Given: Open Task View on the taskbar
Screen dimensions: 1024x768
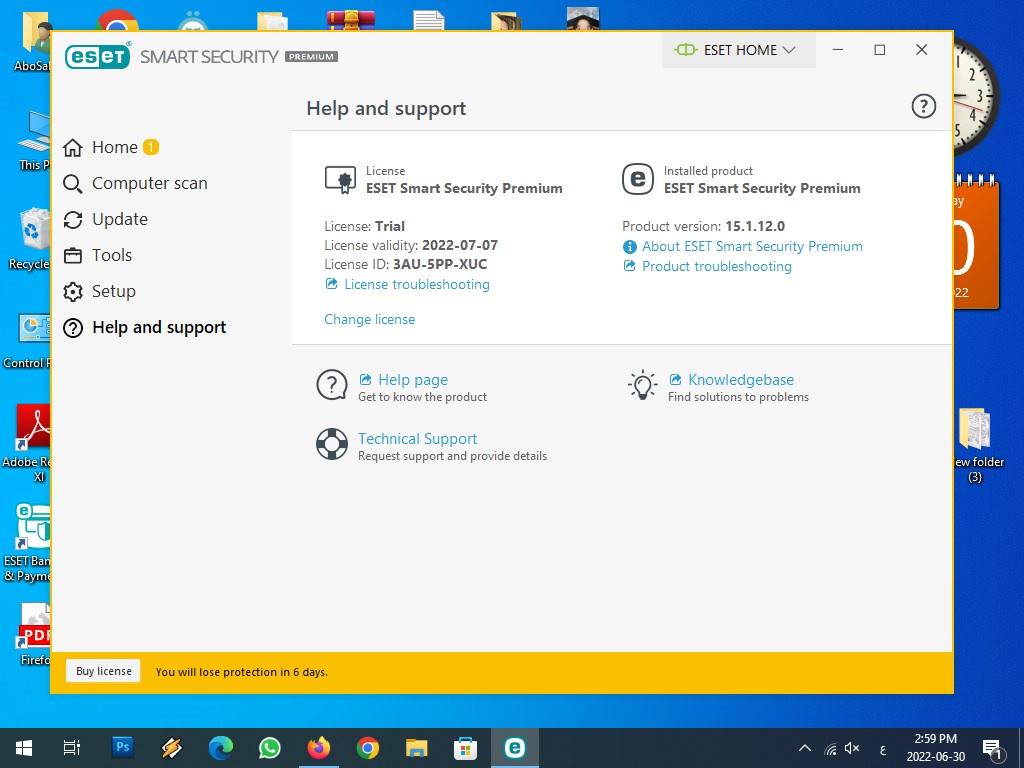Looking at the screenshot, I should point(72,748).
